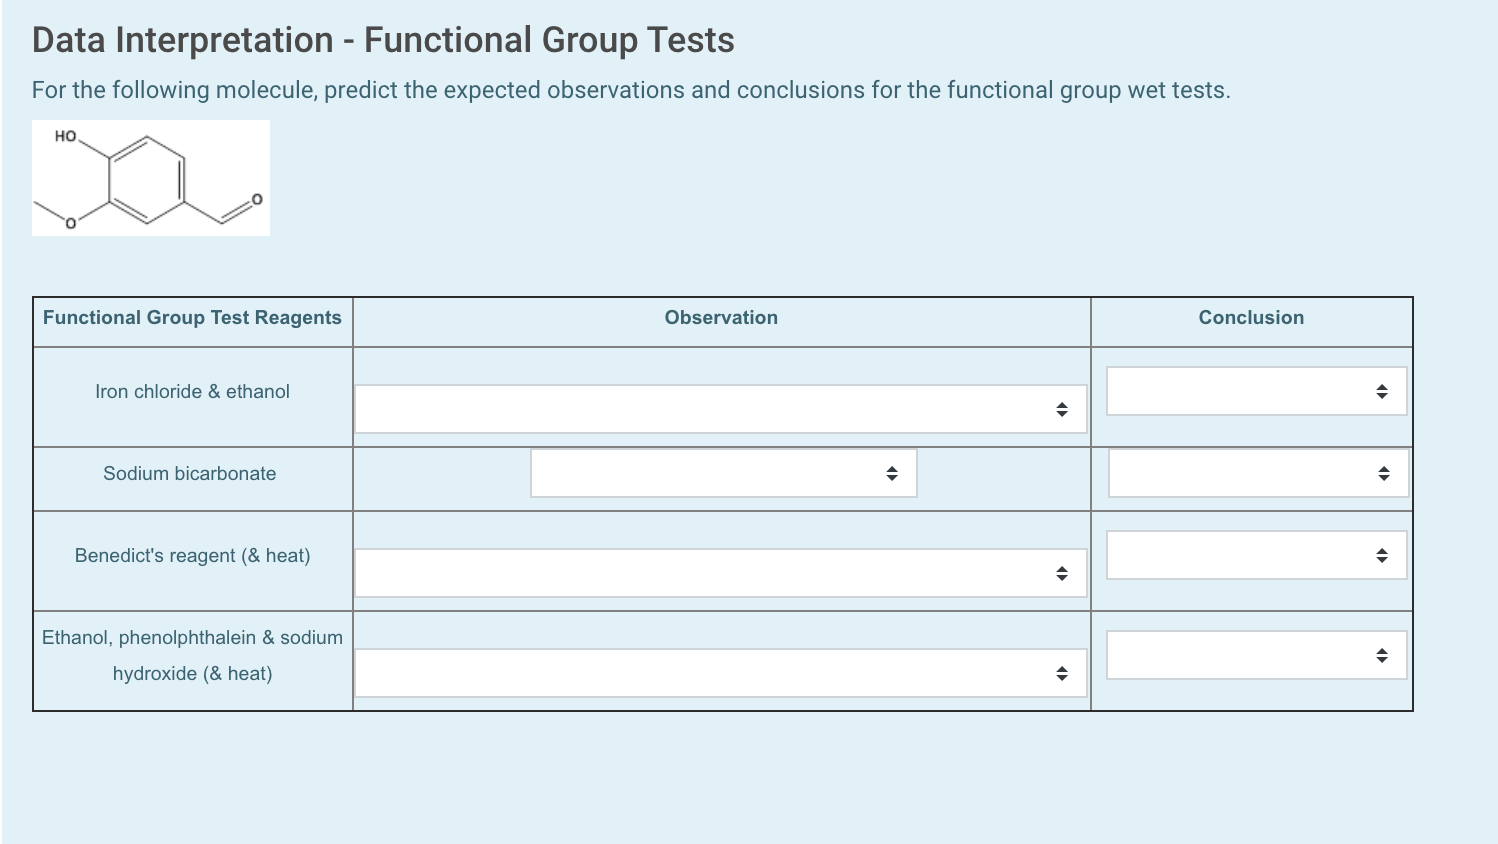Select the Benedict's reagent row label
1498x844 pixels.
coord(192,555)
